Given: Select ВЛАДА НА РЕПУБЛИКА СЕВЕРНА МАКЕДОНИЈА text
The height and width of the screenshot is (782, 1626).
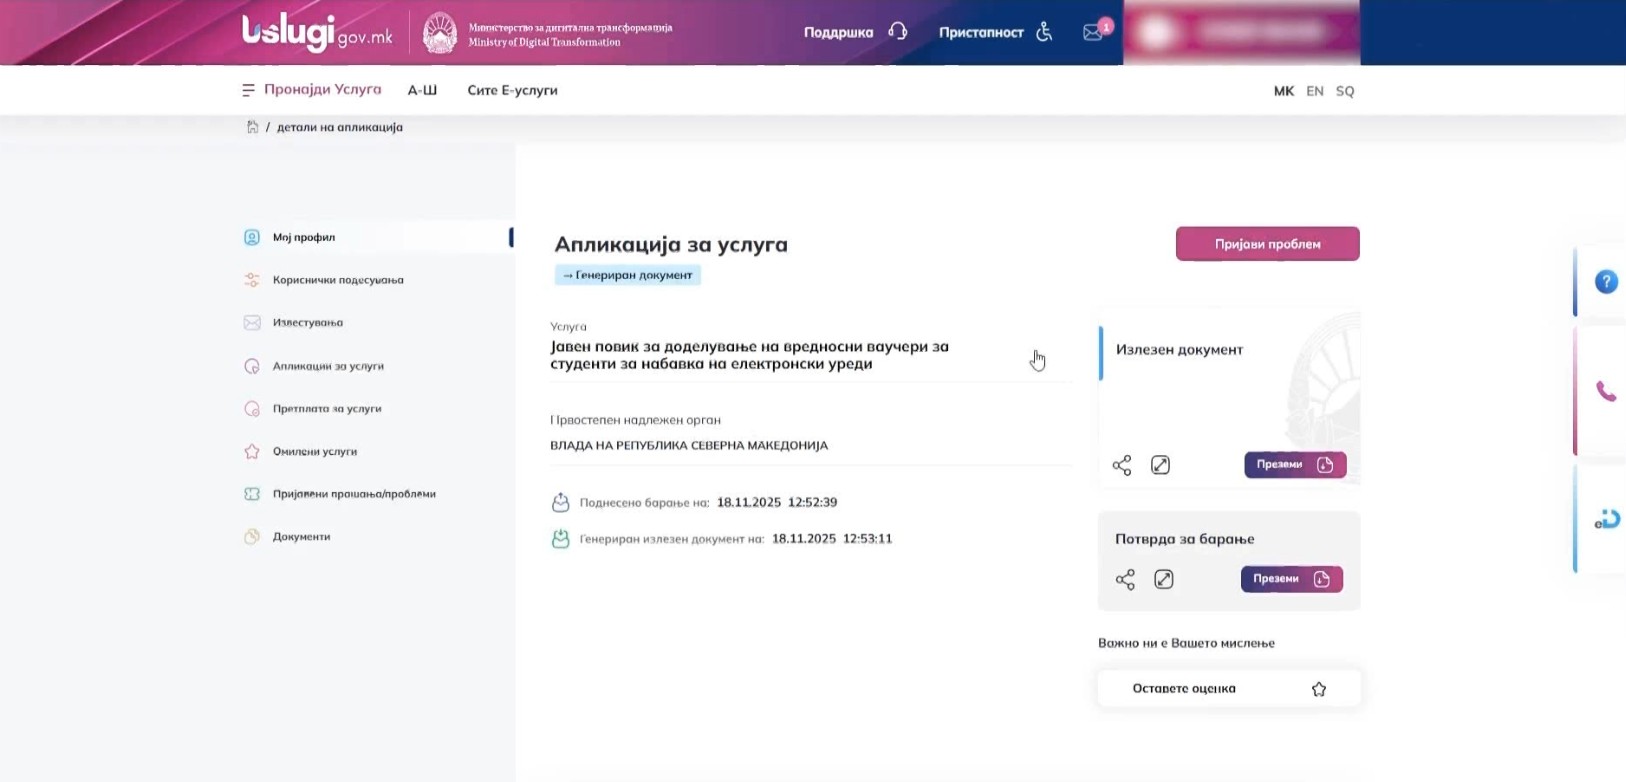Looking at the screenshot, I should 689,445.
